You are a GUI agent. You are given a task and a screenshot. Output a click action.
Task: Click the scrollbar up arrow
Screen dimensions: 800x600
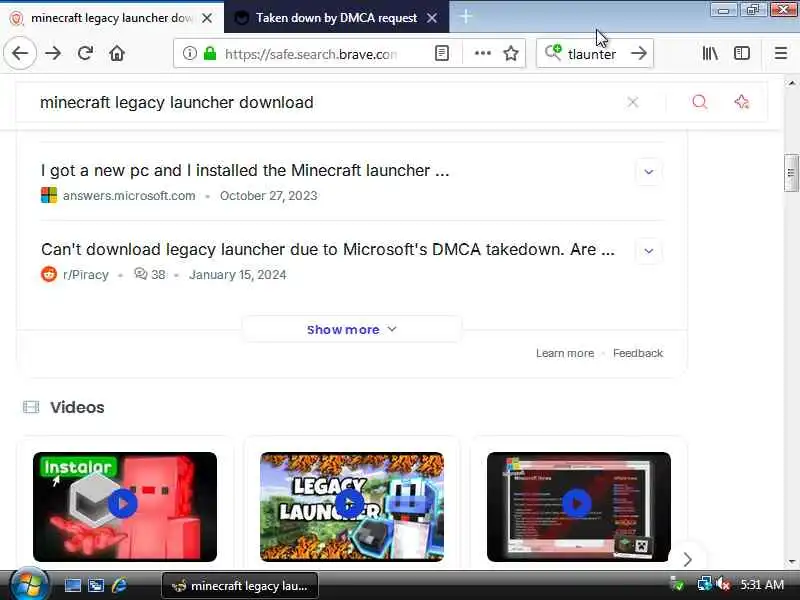click(791, 83)
